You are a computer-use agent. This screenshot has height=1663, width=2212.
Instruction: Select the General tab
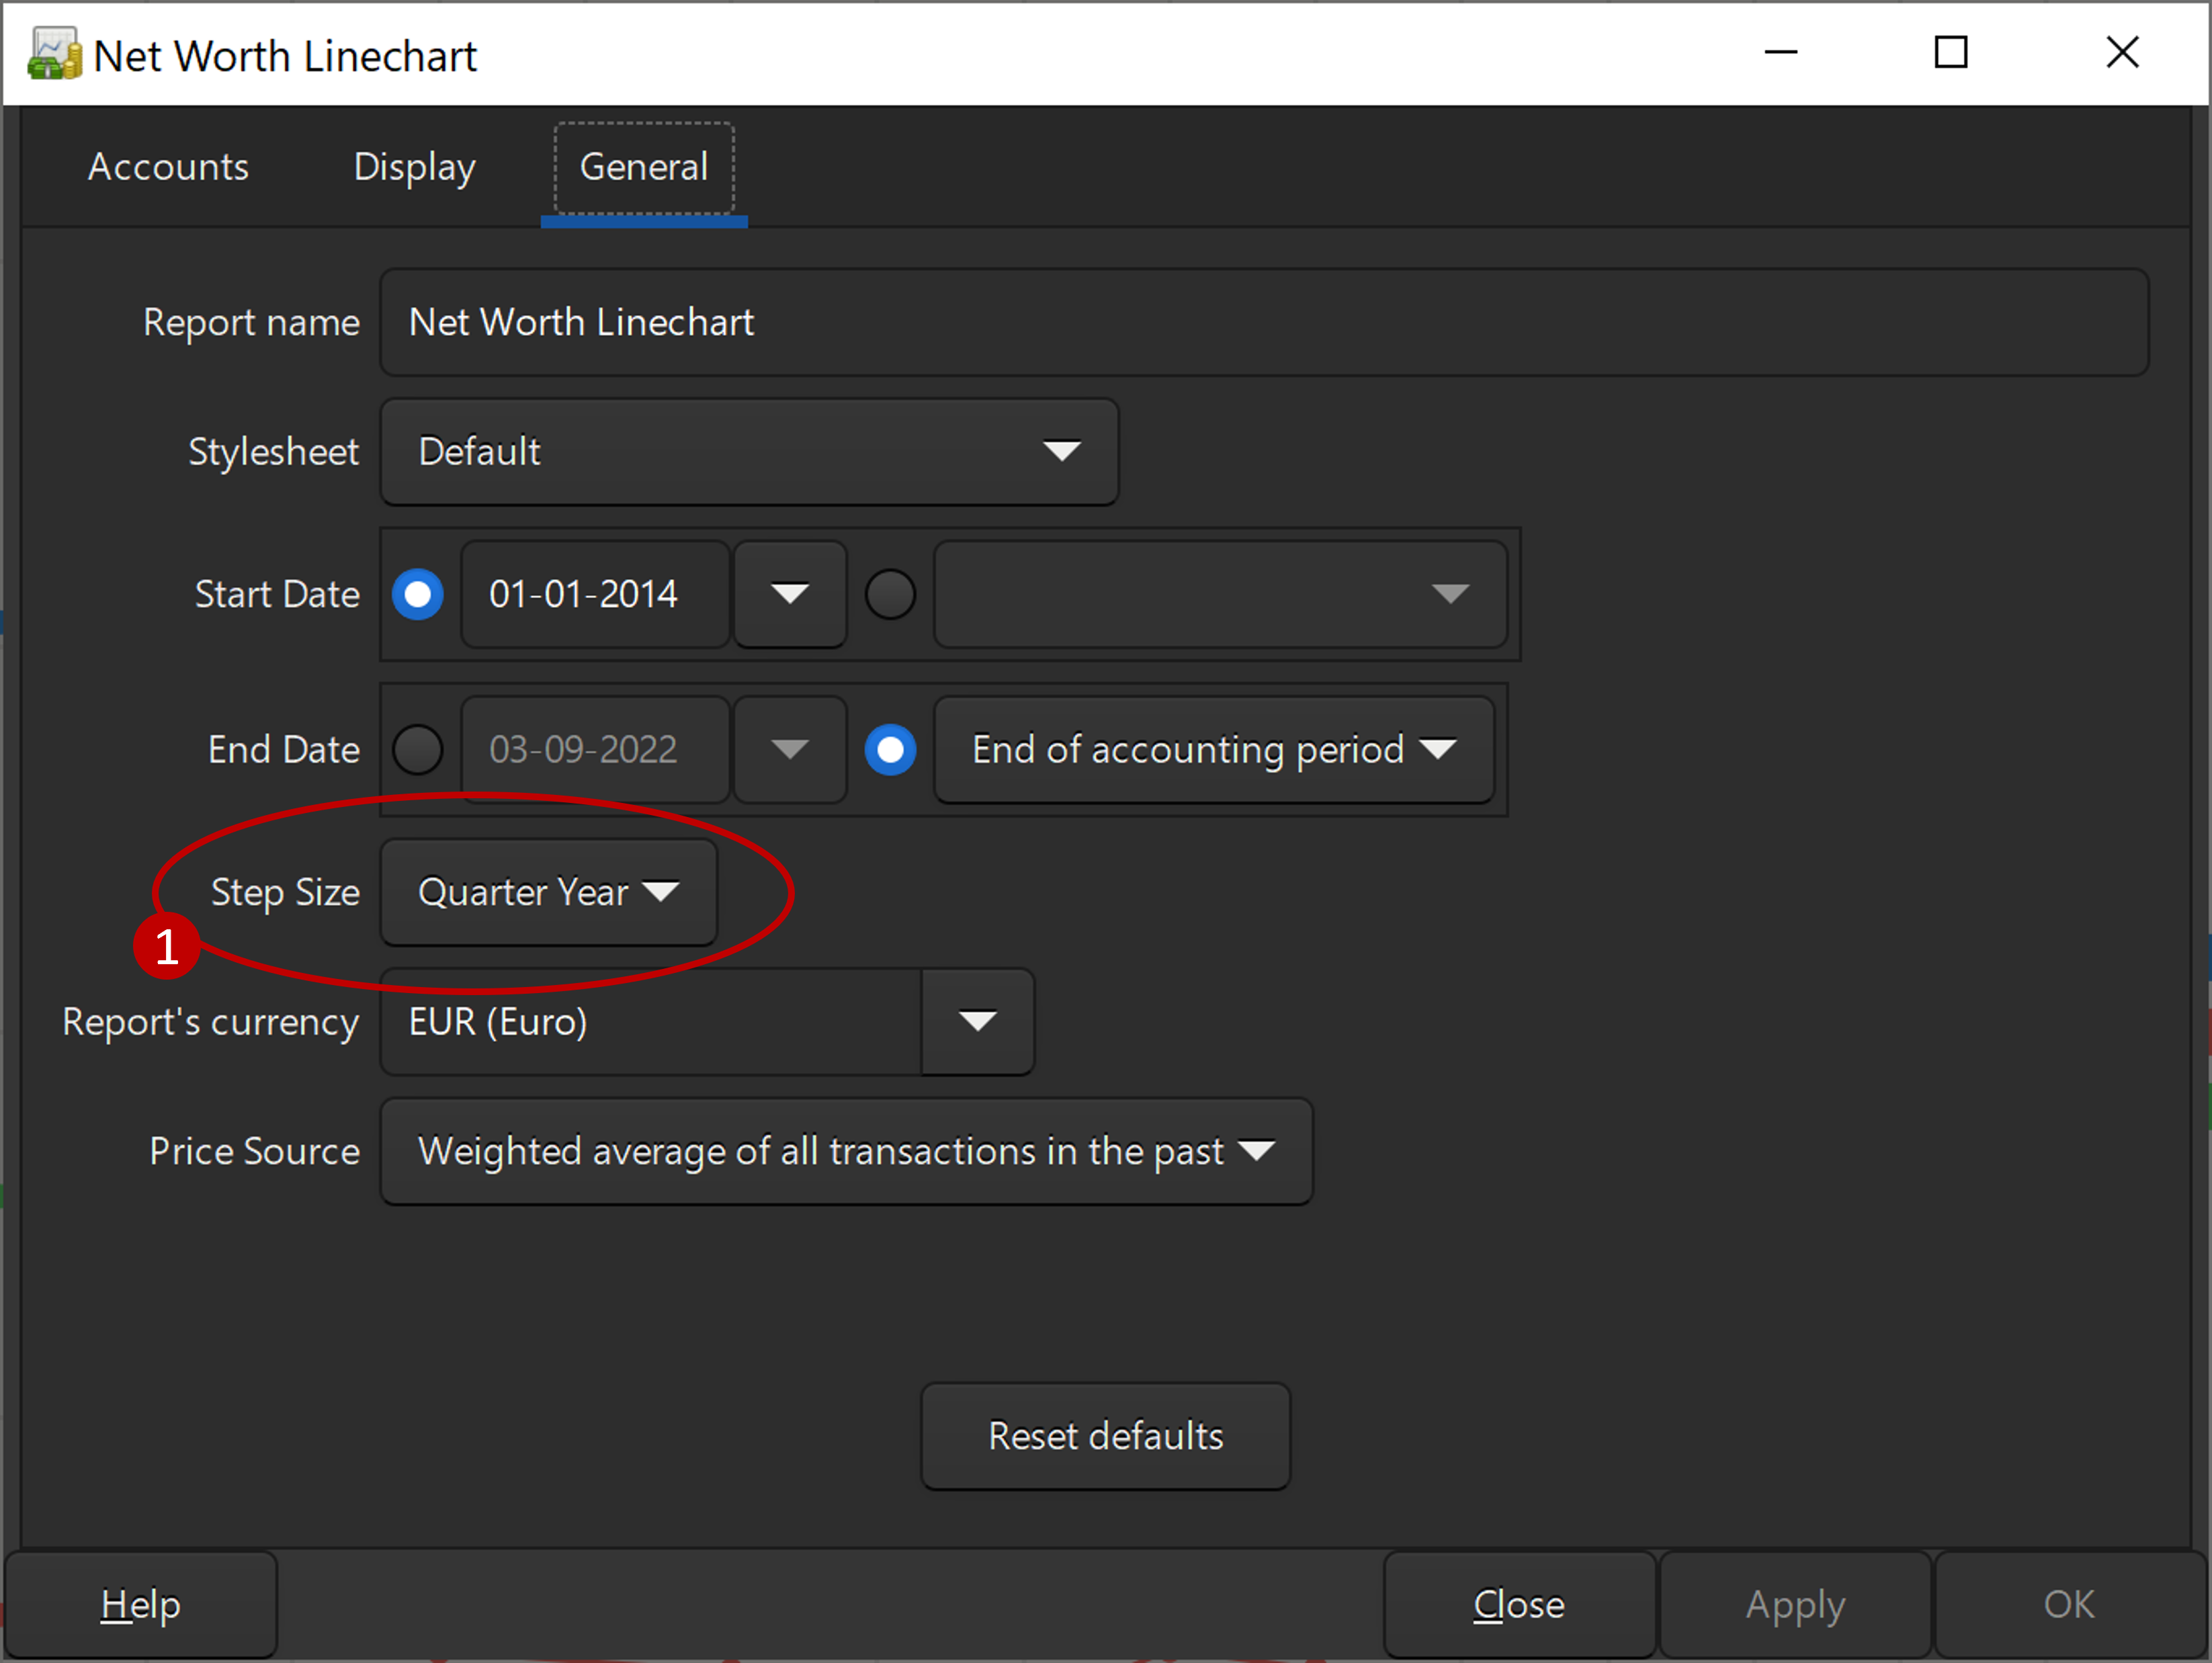644,167
